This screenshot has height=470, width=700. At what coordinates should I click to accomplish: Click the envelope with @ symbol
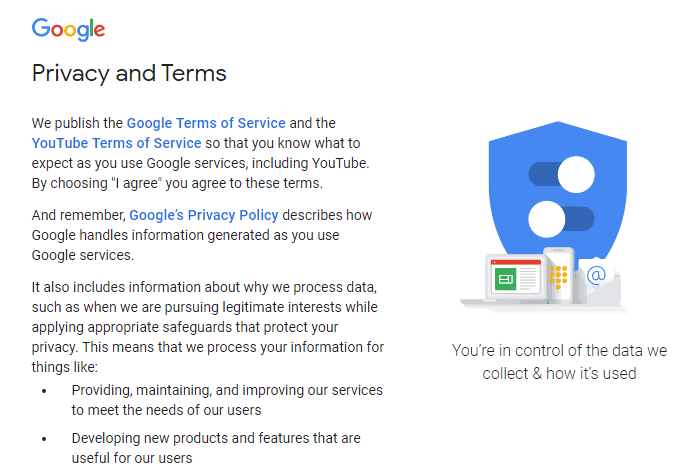pos(596,273)
